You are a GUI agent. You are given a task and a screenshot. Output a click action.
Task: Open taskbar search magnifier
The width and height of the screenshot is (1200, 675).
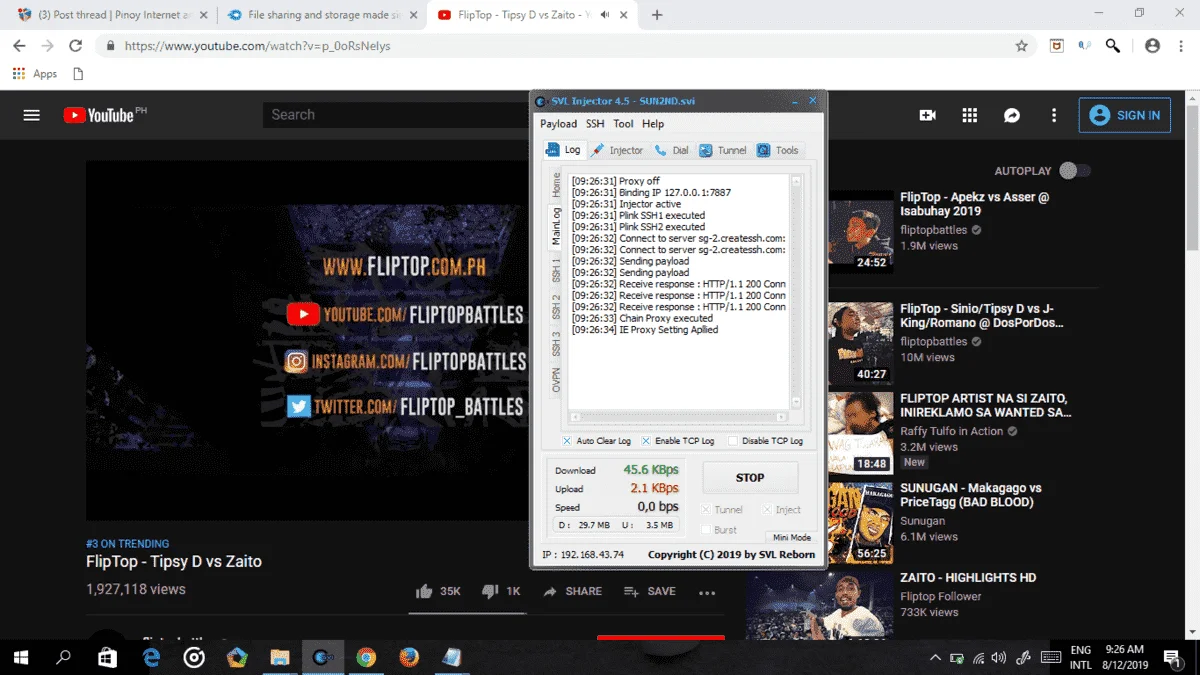point(63,657)
